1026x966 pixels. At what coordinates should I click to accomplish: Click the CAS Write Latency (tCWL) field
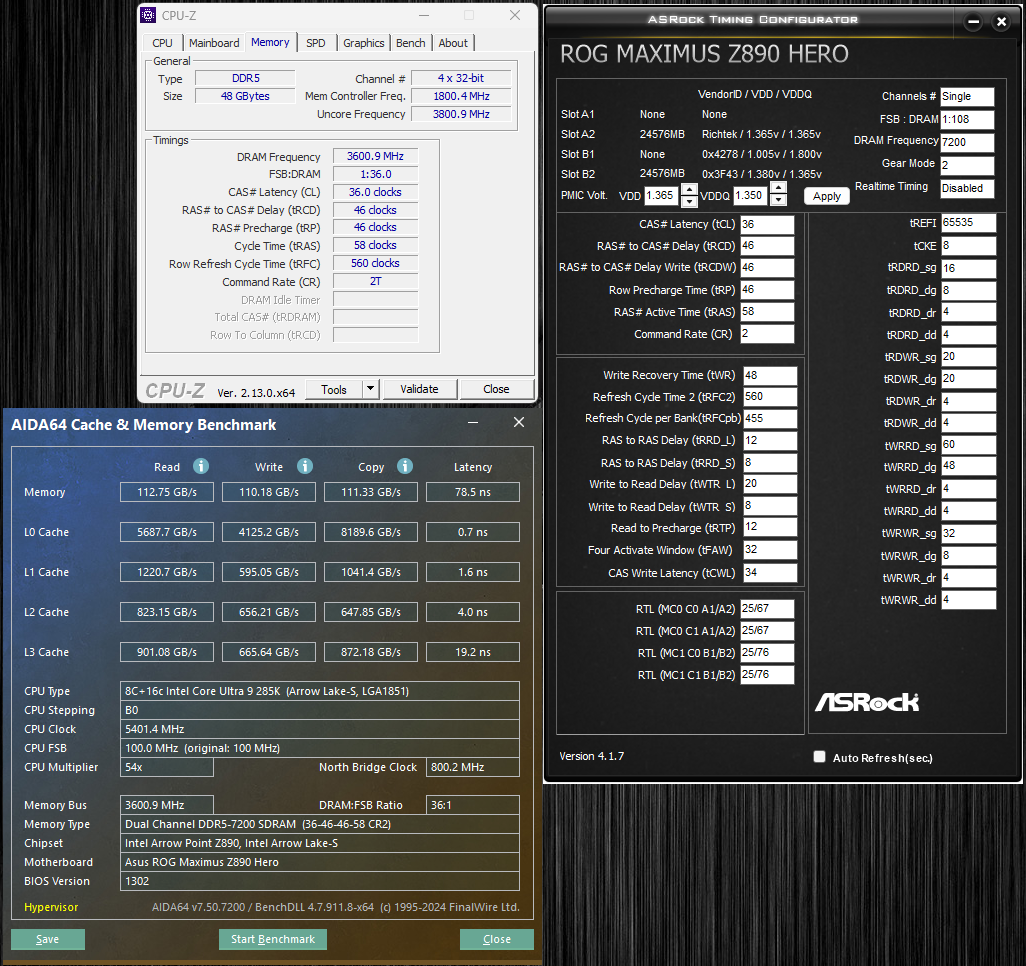coord(770,573)
